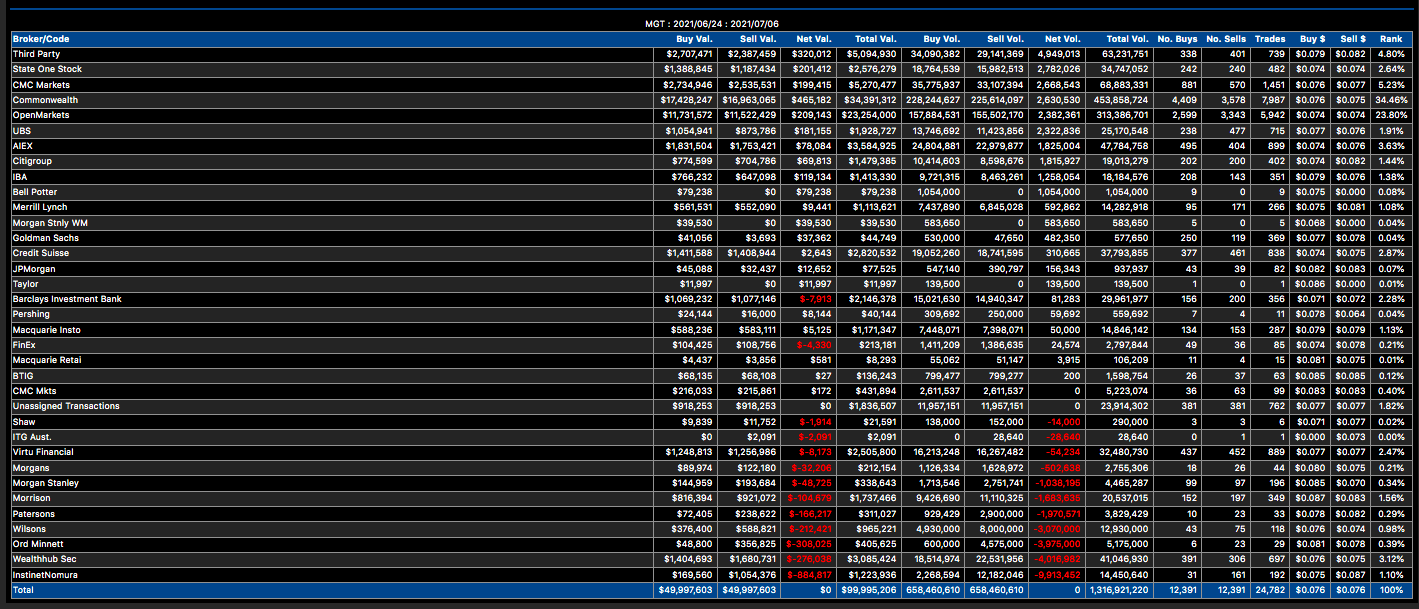Sort the table by Net Val. header
Image resolution: width=1419 pixels, height=609 pixels.
pos(813,39)
